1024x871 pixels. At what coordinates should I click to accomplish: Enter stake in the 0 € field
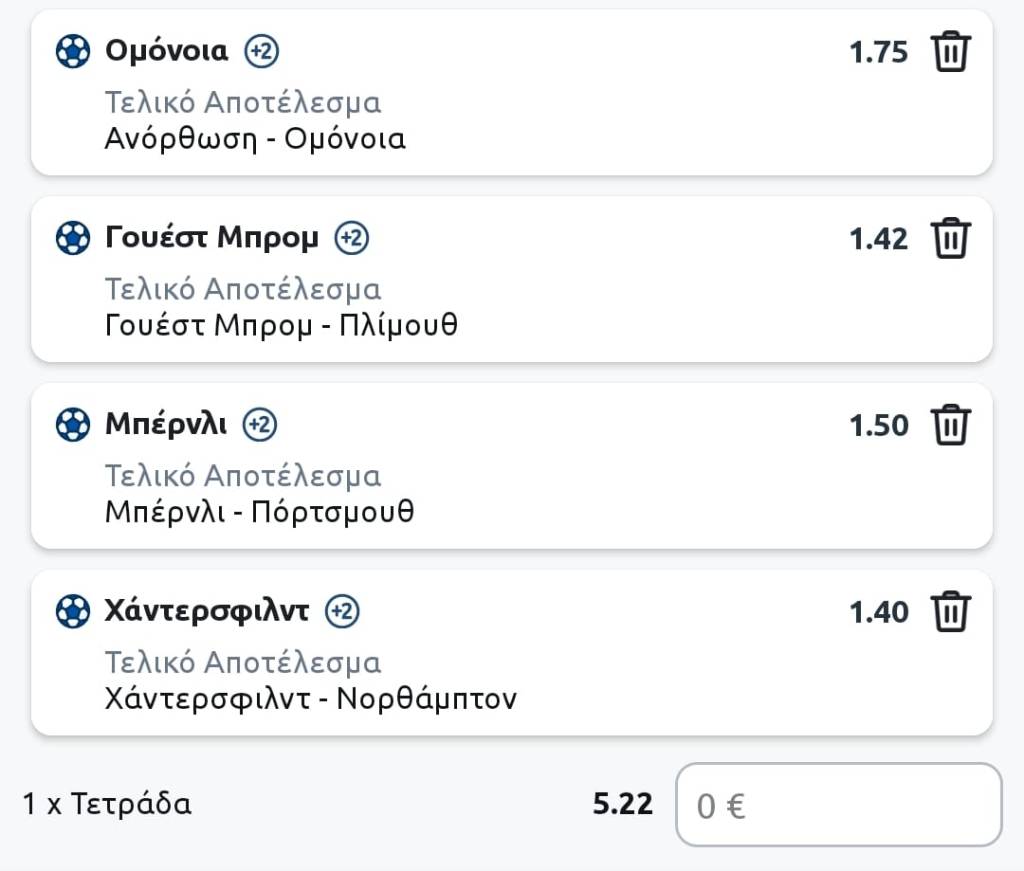(x=838, y=805)
